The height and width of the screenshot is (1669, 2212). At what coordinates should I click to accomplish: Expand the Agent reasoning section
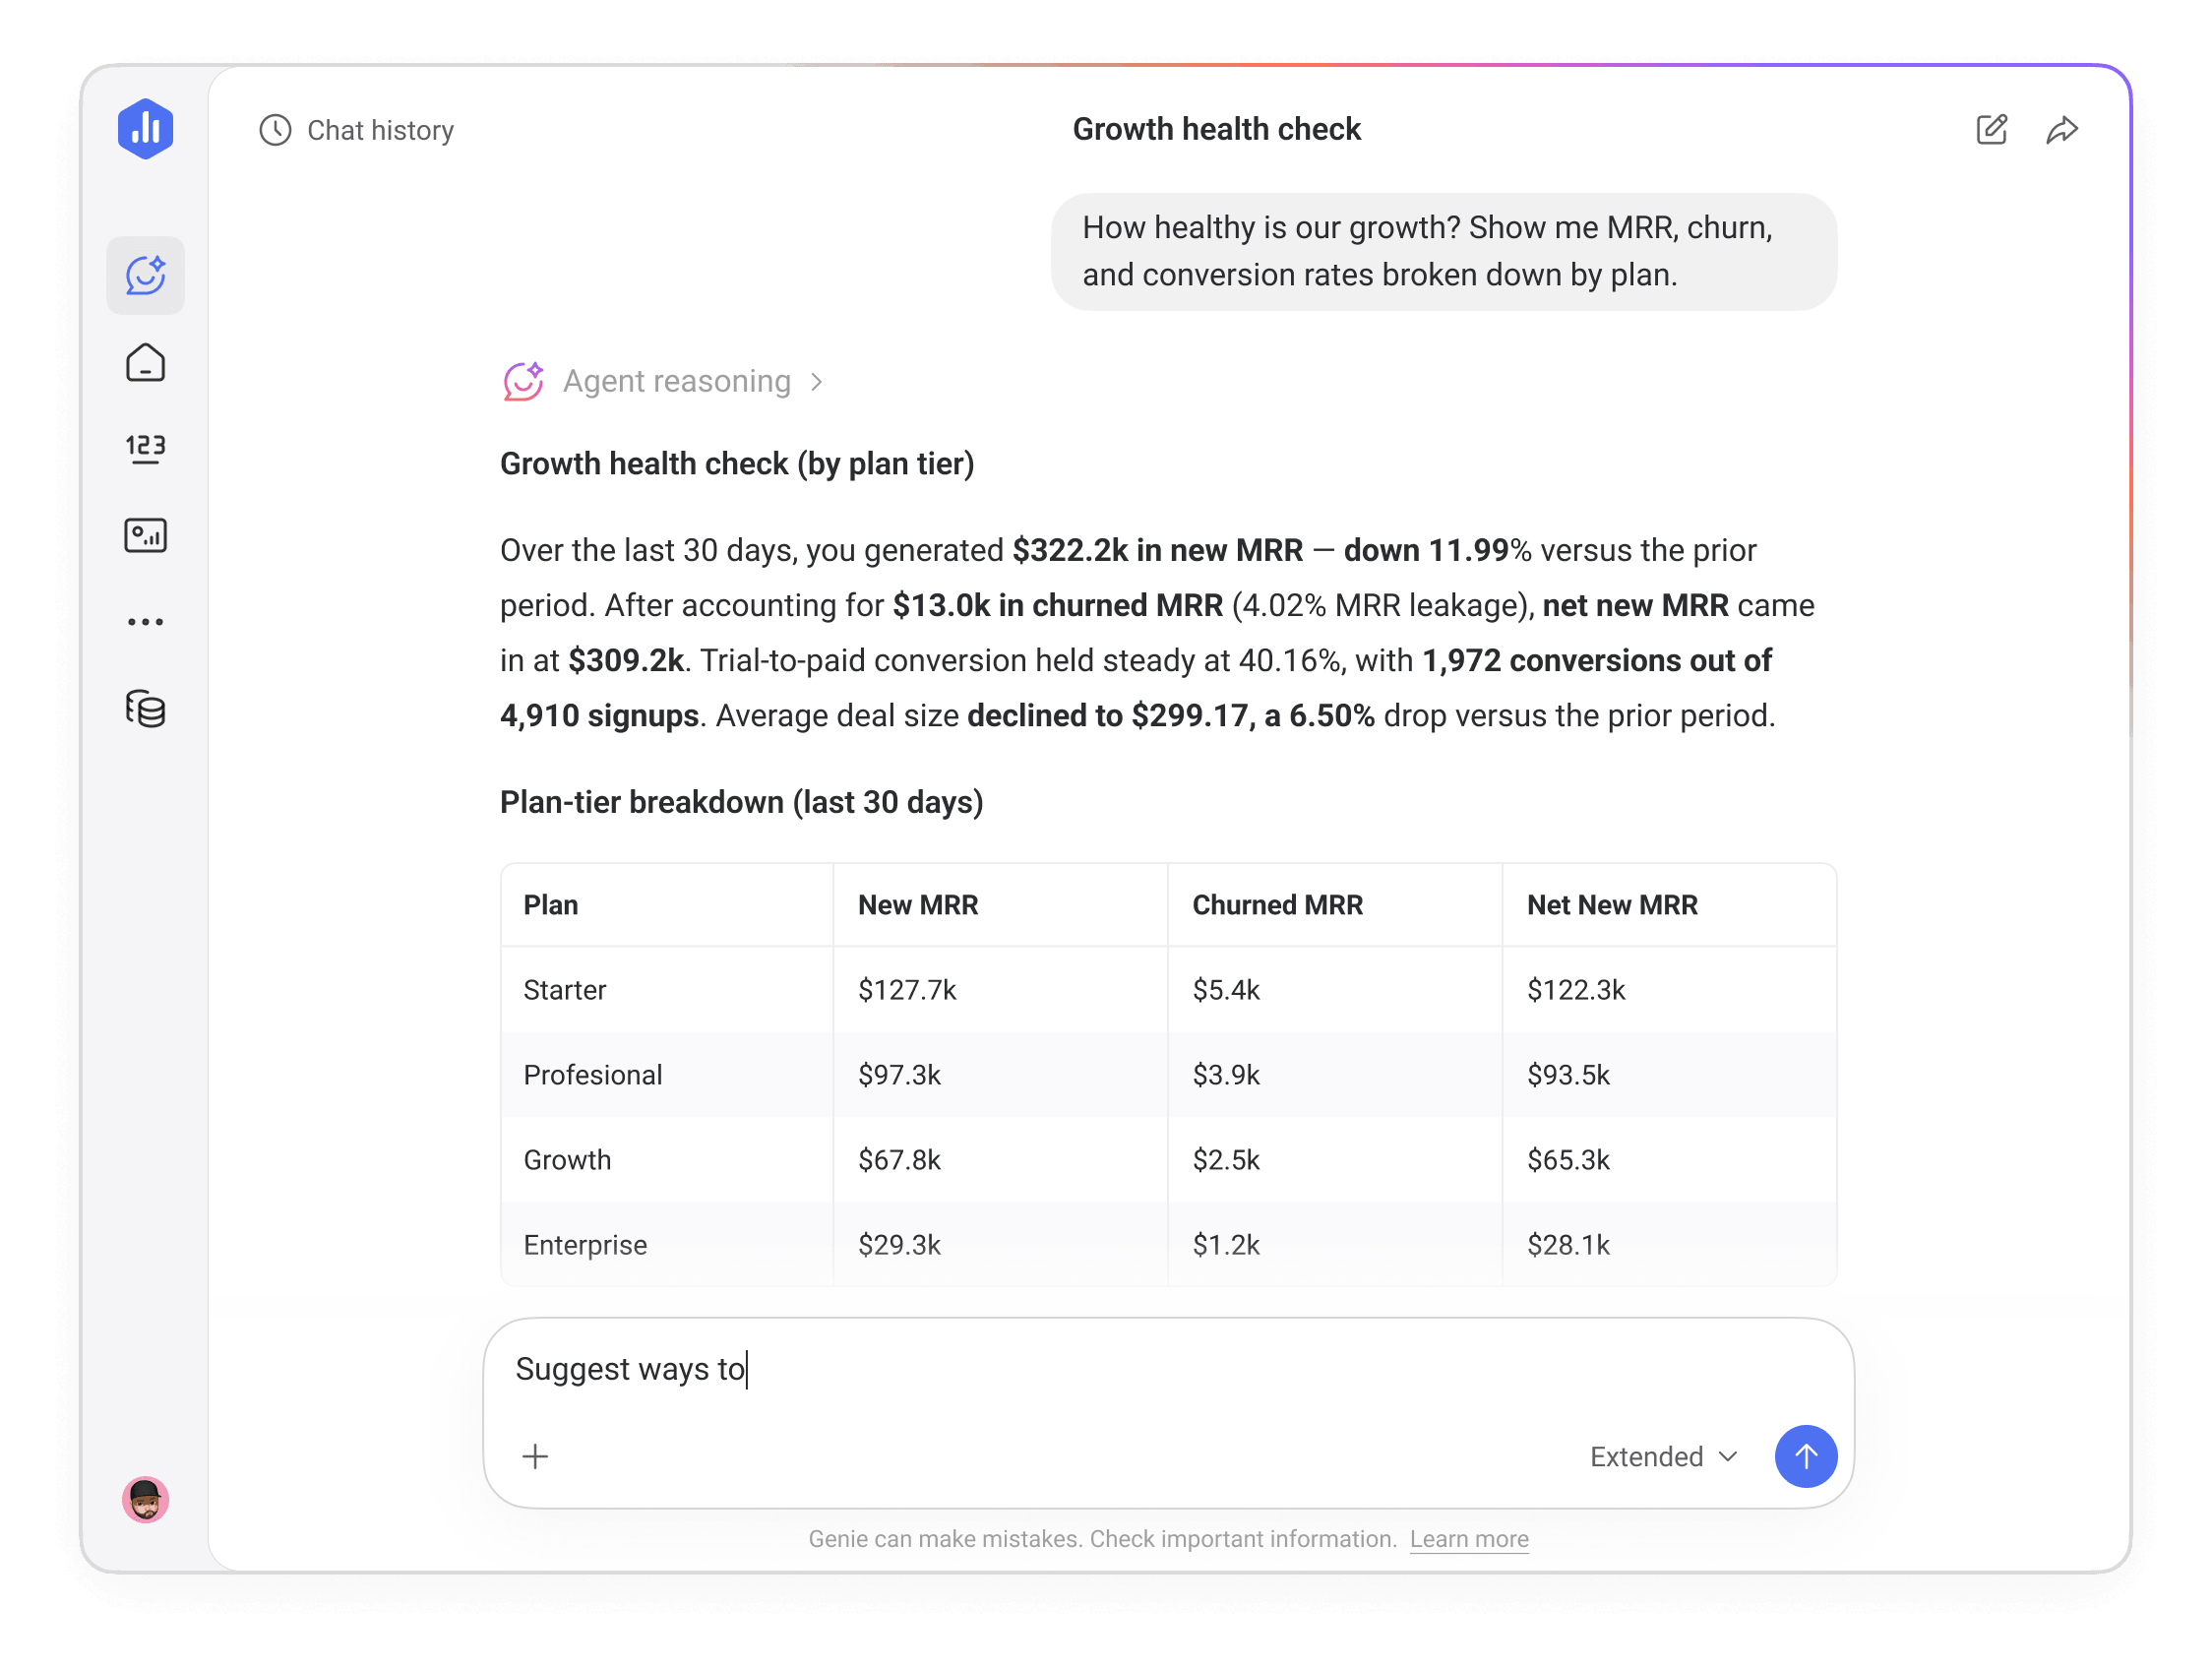(x=817, y=382)
